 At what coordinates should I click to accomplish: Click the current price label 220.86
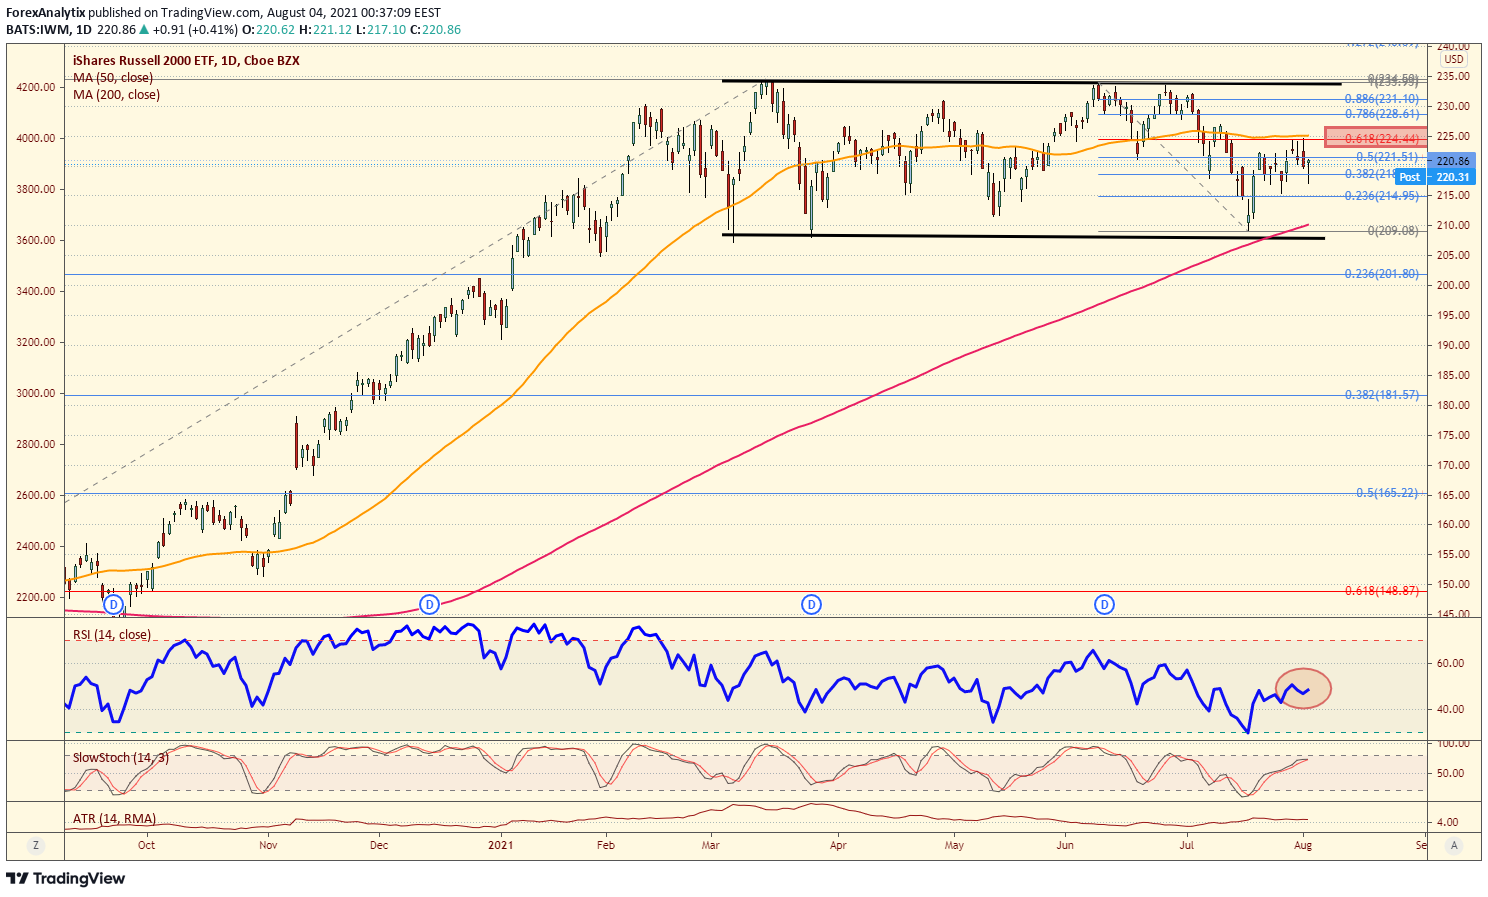point(1452,161)
